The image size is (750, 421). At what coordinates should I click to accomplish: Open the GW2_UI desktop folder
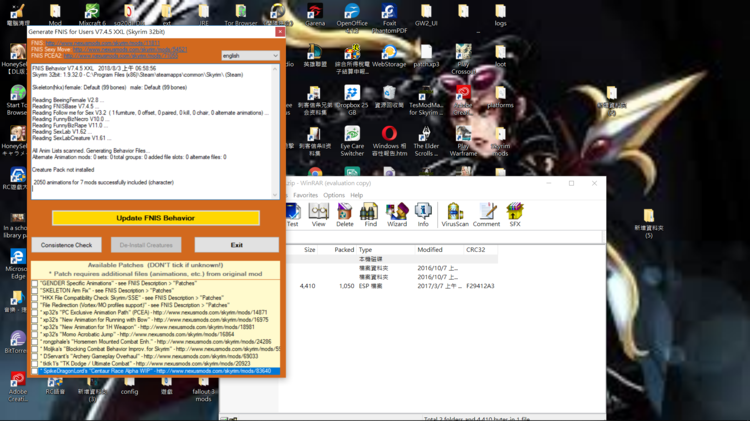[x=426, y=14]
